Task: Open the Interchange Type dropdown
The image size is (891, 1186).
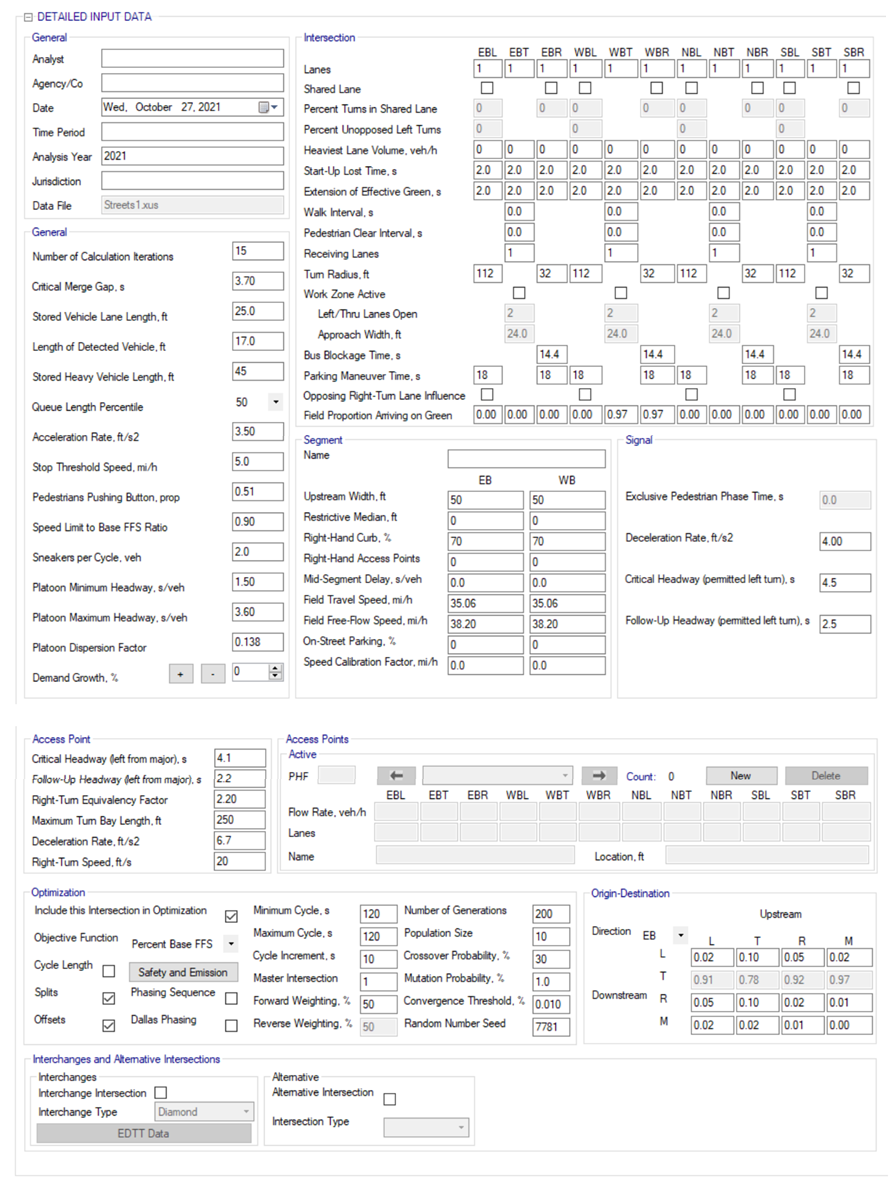Action: coord(204,1112)
